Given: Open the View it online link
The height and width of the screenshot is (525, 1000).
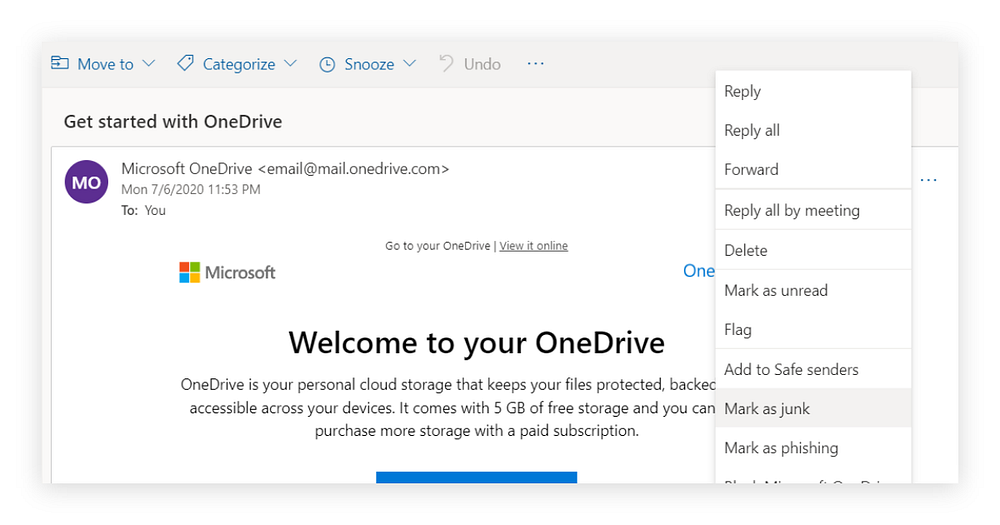Looking at the screenshot, I should tap(533, 246).
